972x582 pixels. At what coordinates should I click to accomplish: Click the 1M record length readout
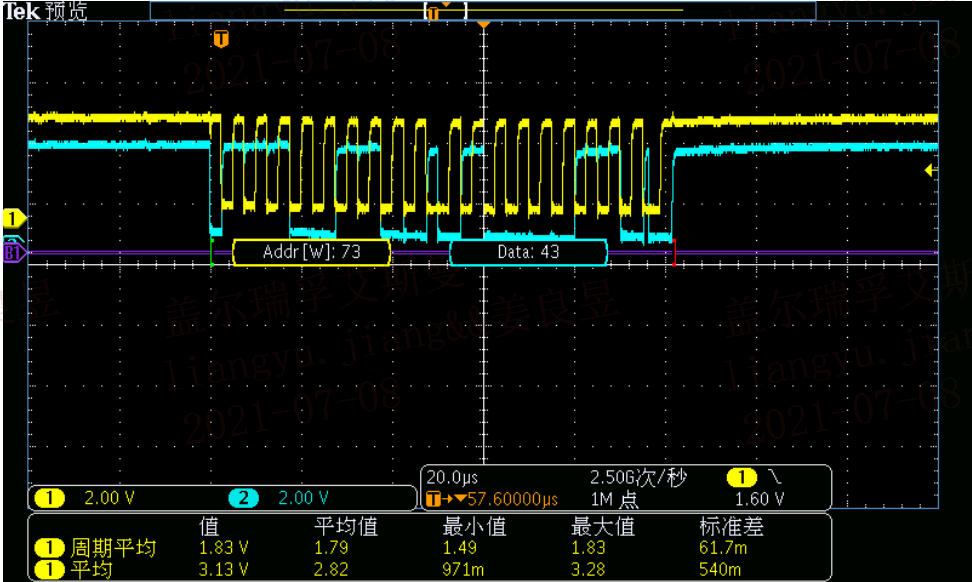(614, 499)
